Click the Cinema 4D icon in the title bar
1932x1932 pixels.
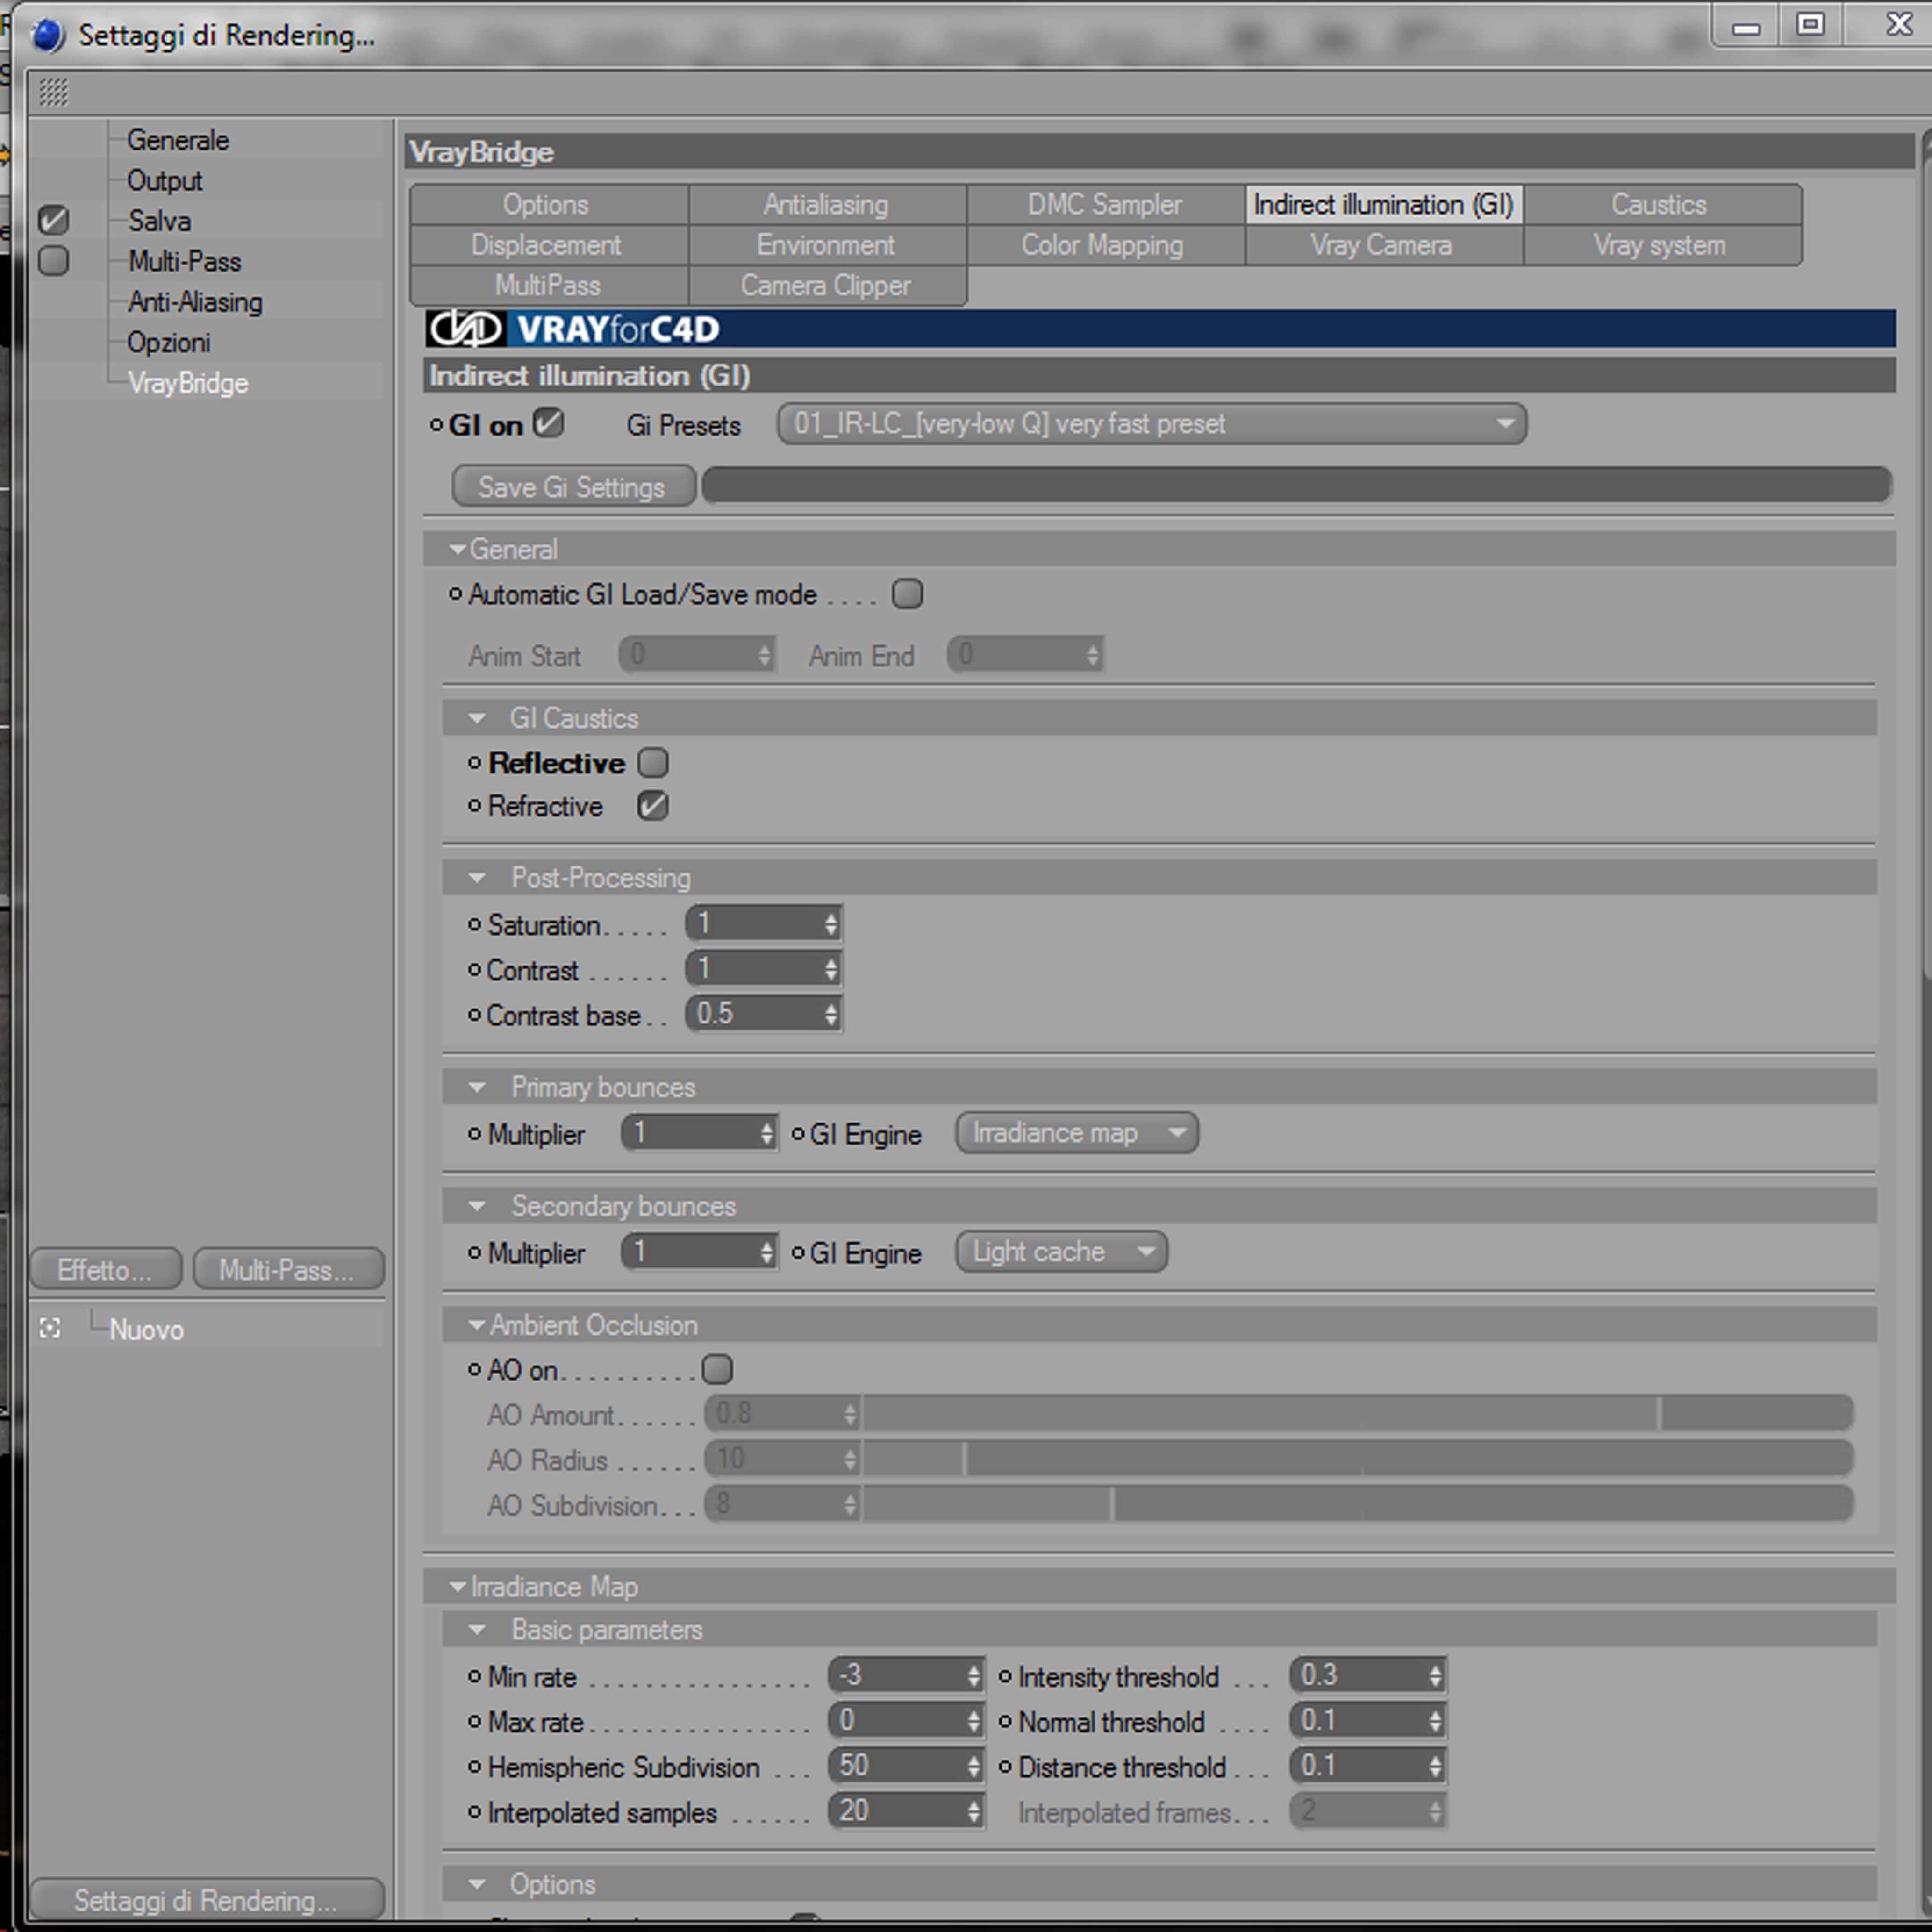pos(47,36)
